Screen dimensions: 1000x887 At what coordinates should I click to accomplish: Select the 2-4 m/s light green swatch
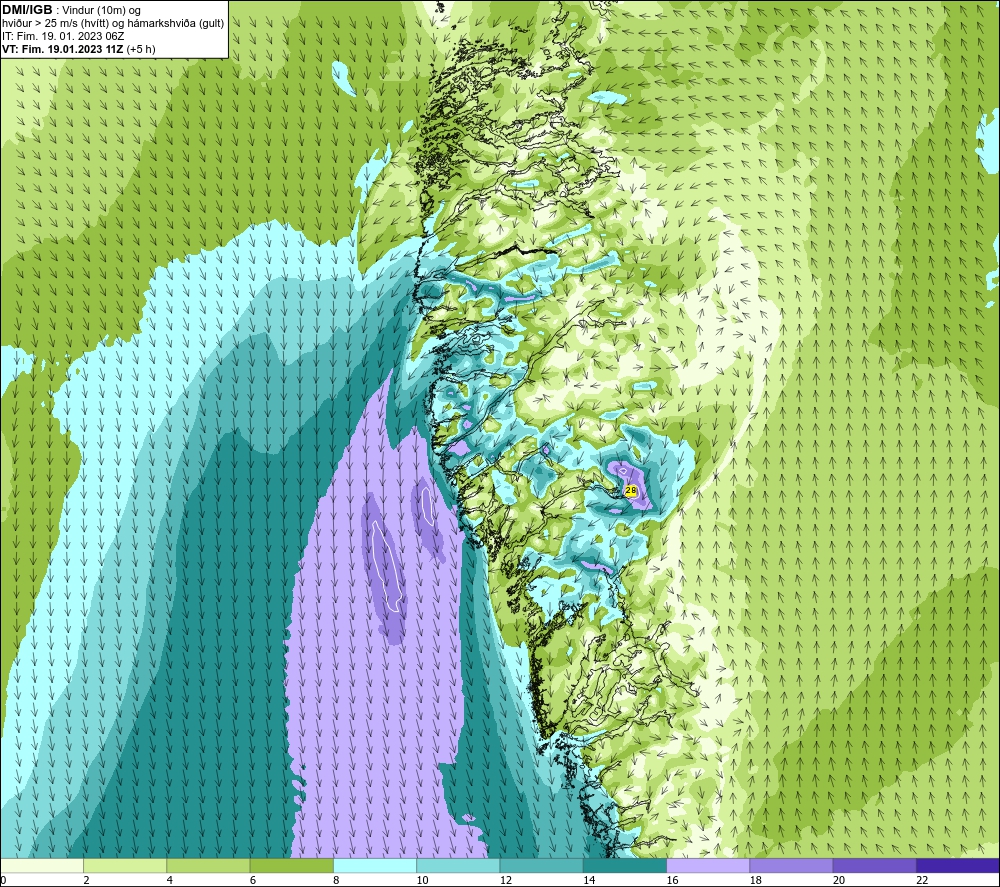click(x=125, y=865)
